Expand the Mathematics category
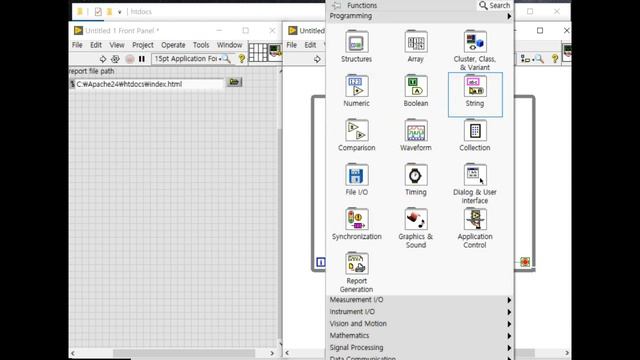 pos(420,336)
